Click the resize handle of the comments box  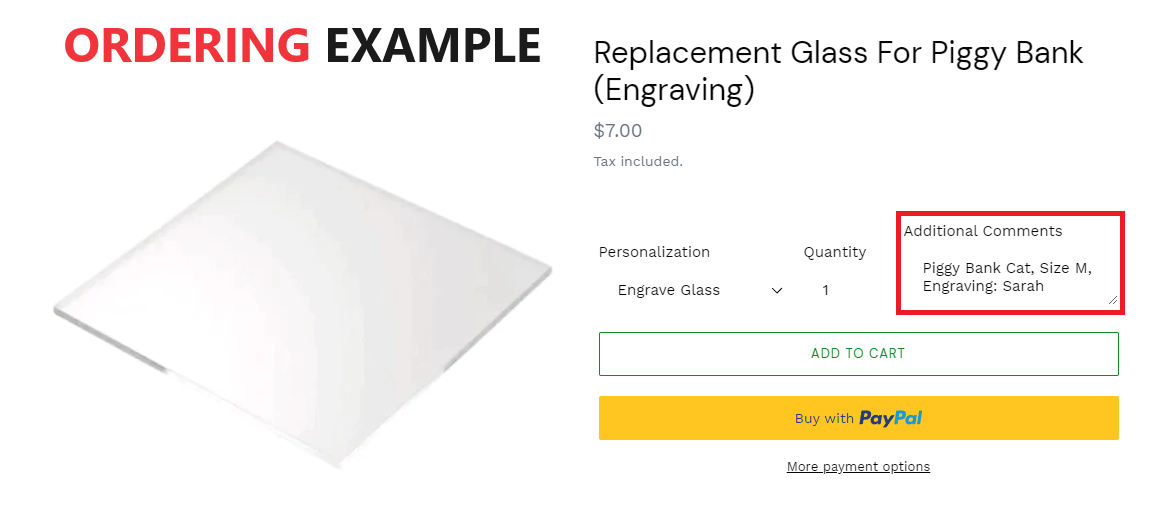[1112, 299]
